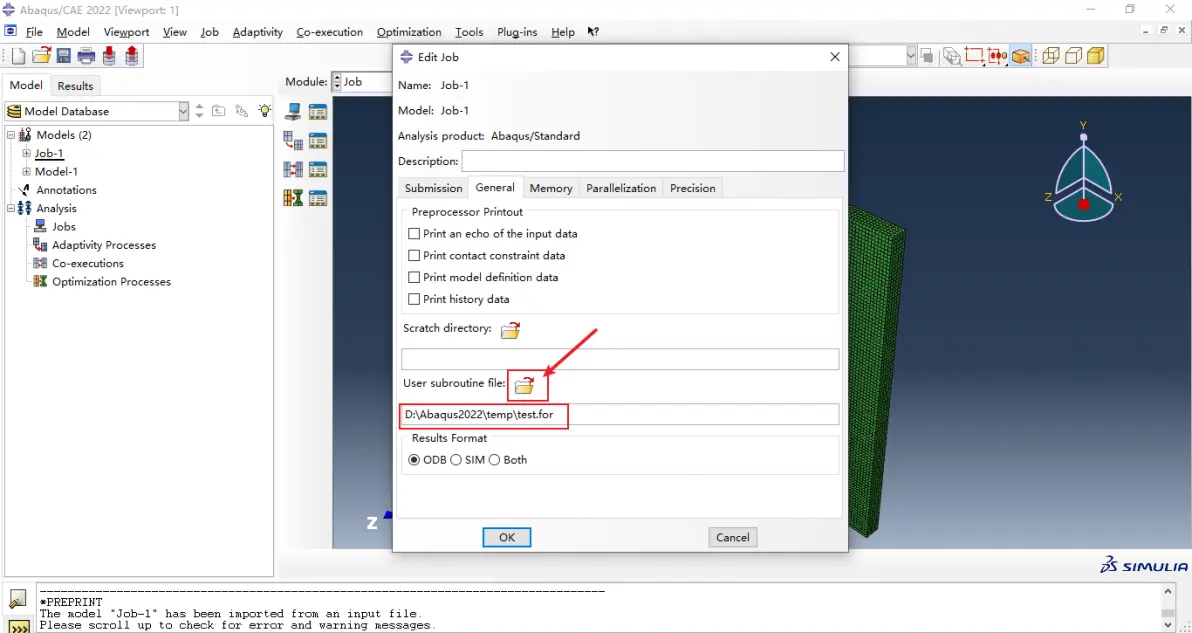Click the red down-arrow database toolbar icon

(109, 55)
